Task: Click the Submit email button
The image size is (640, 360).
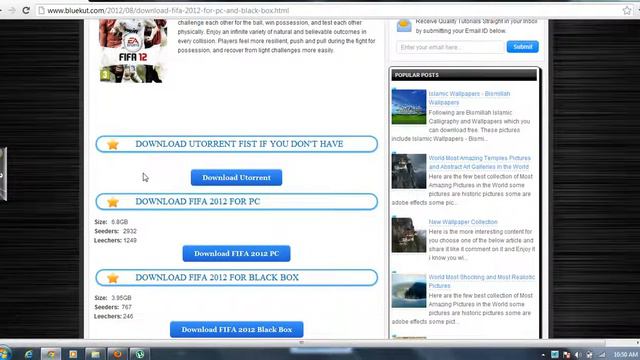Action: click(522, 47)
